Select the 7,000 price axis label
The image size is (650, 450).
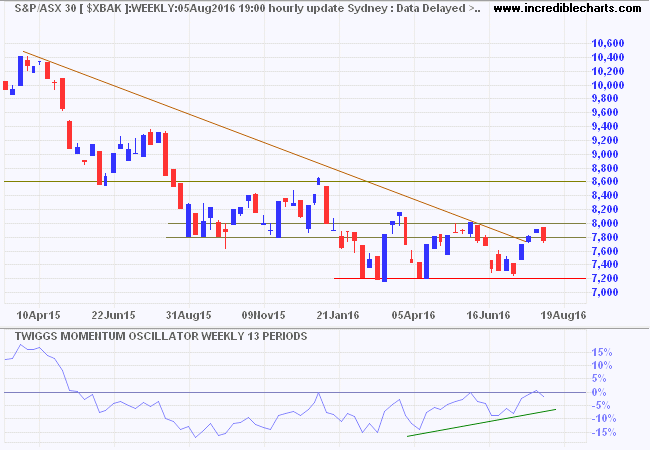pyautogui.click(x=607, y=292)
